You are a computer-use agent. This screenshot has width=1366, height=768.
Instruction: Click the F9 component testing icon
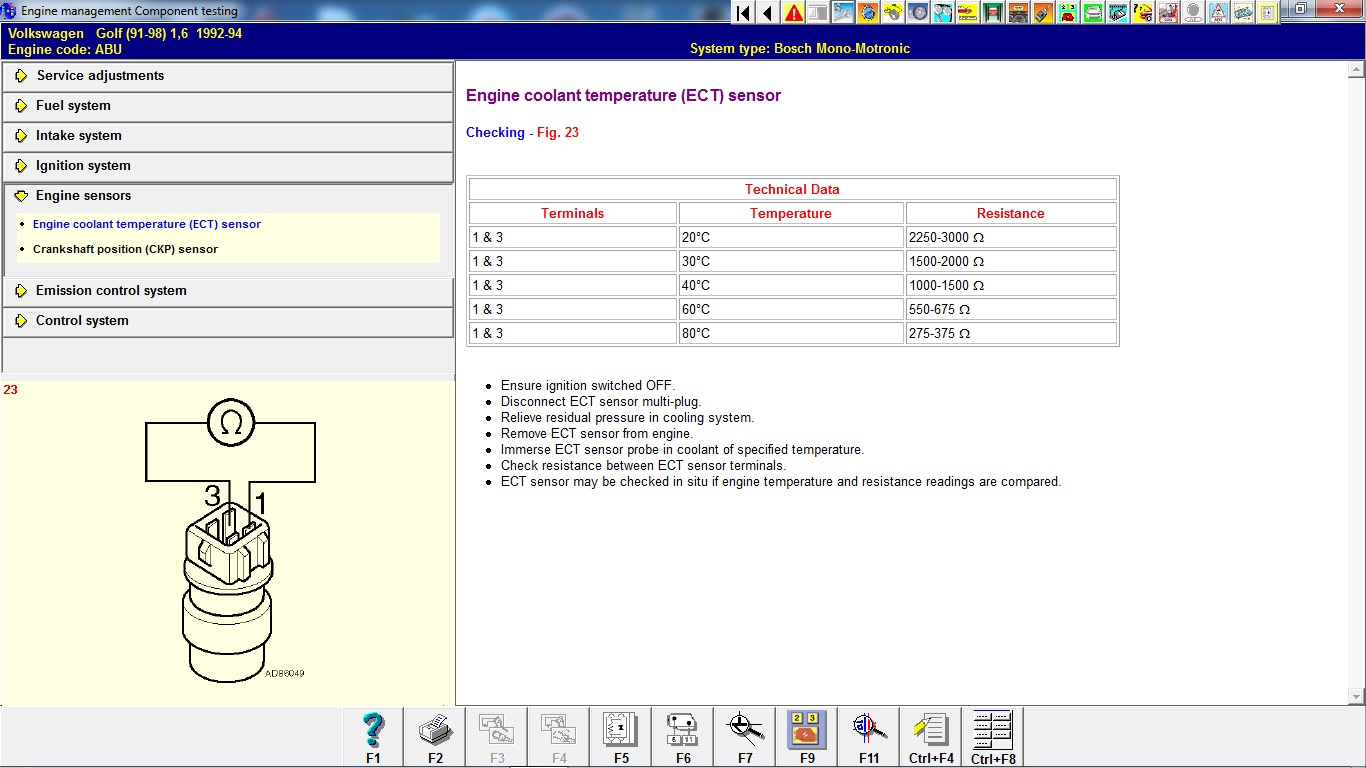click(x=807, y=736)
